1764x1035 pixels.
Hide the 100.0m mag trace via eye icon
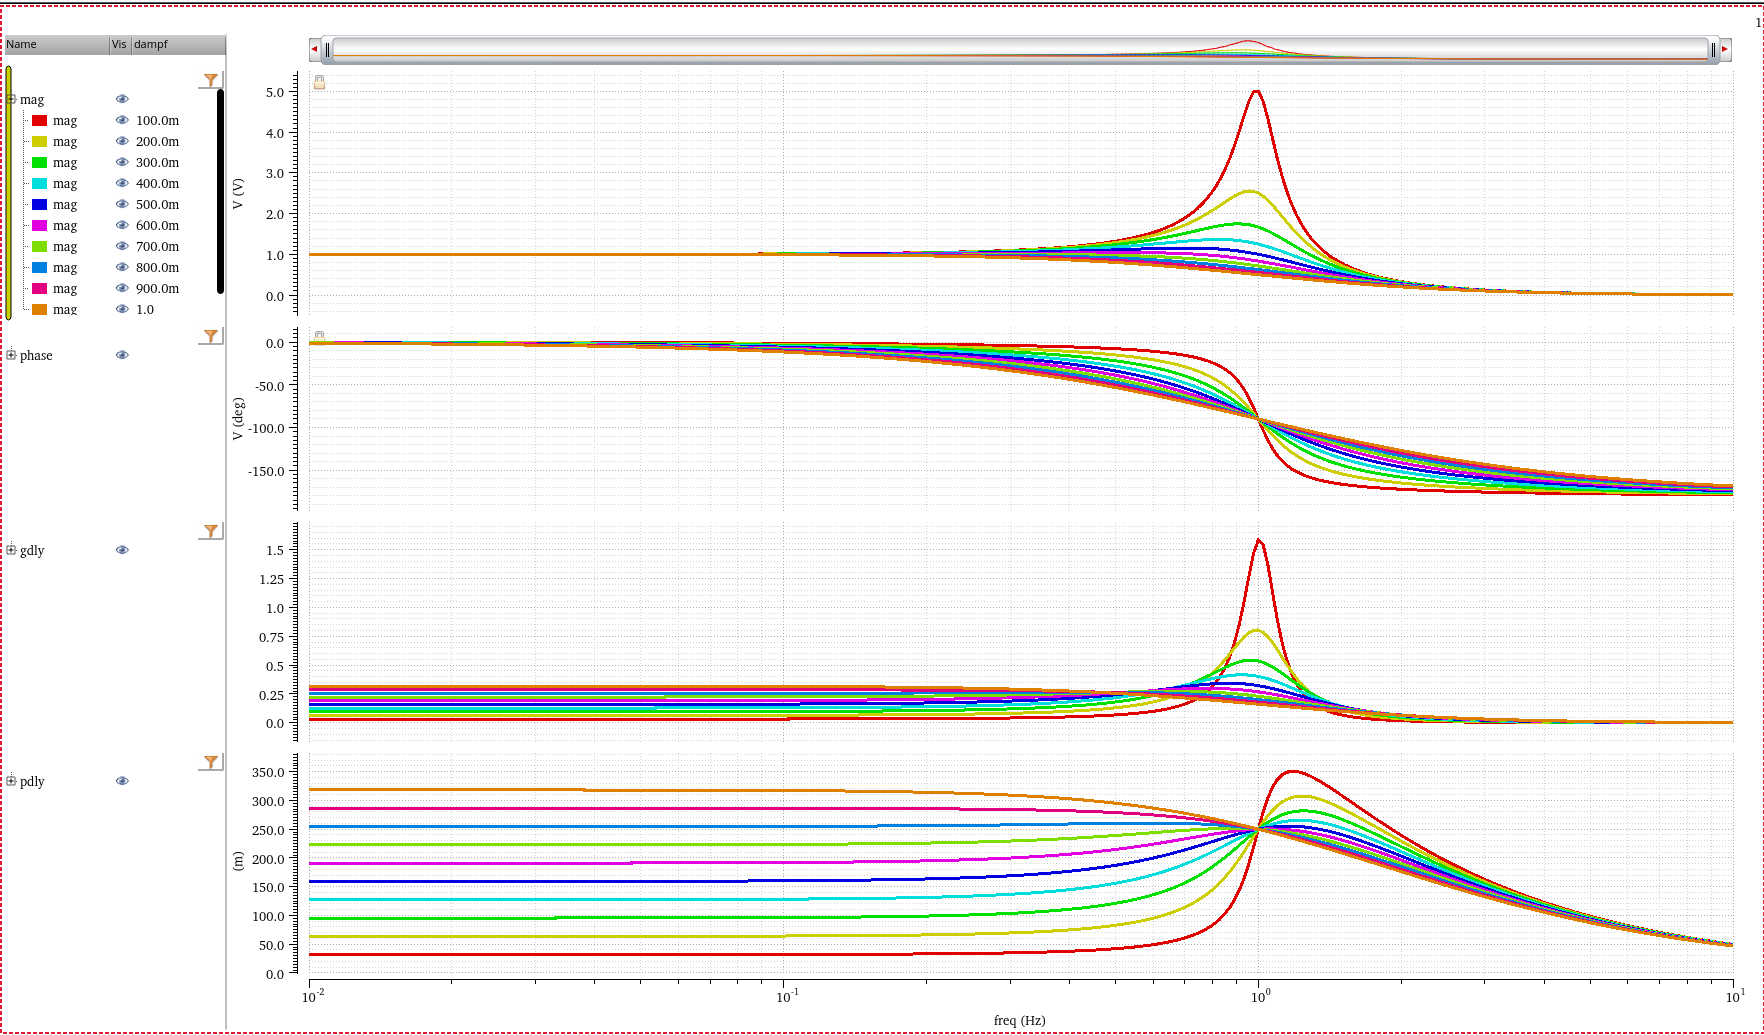coord(122,120)
